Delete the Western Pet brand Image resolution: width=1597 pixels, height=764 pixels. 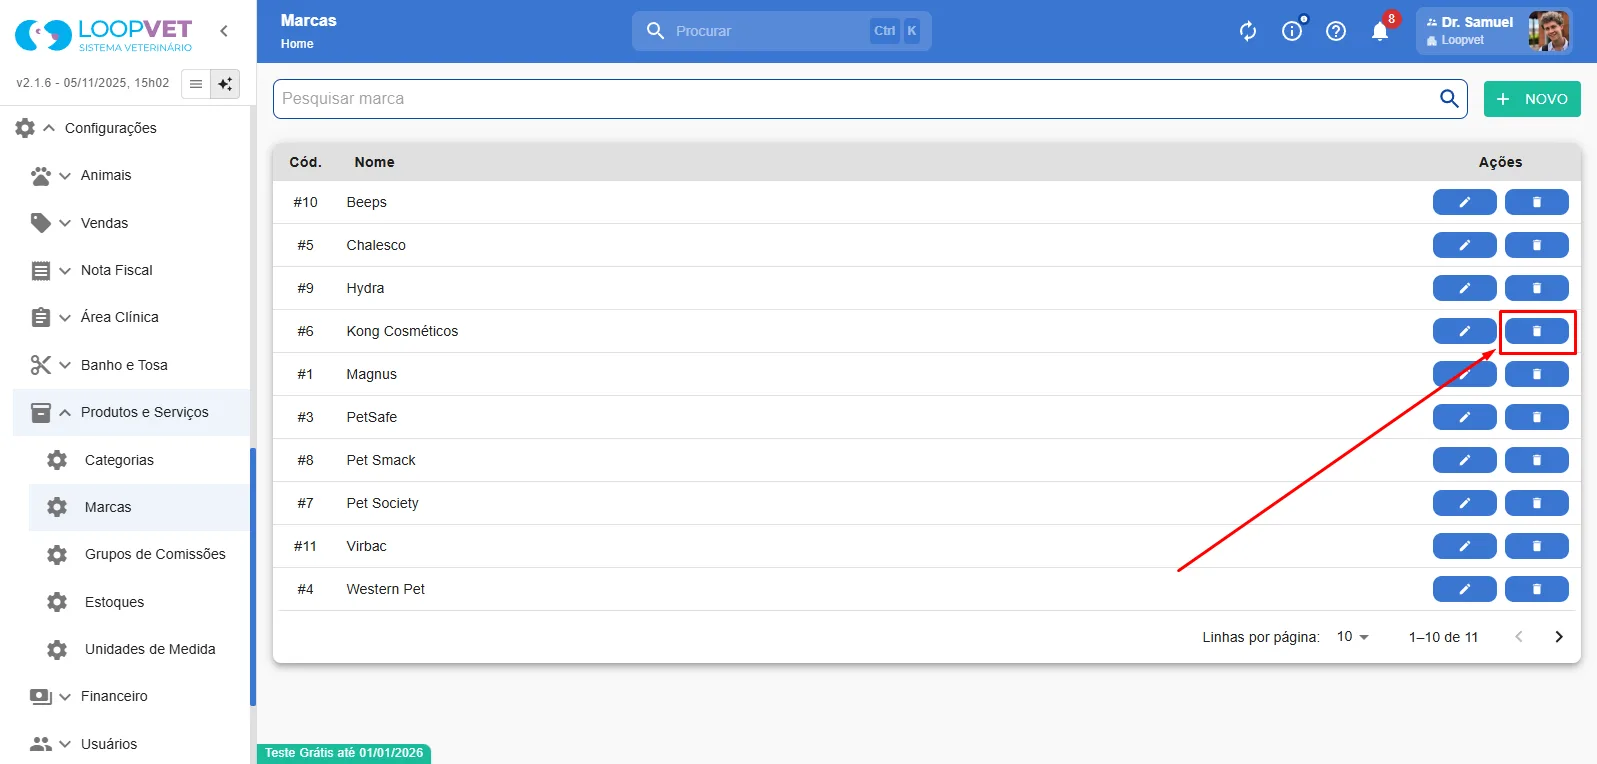1536,589
